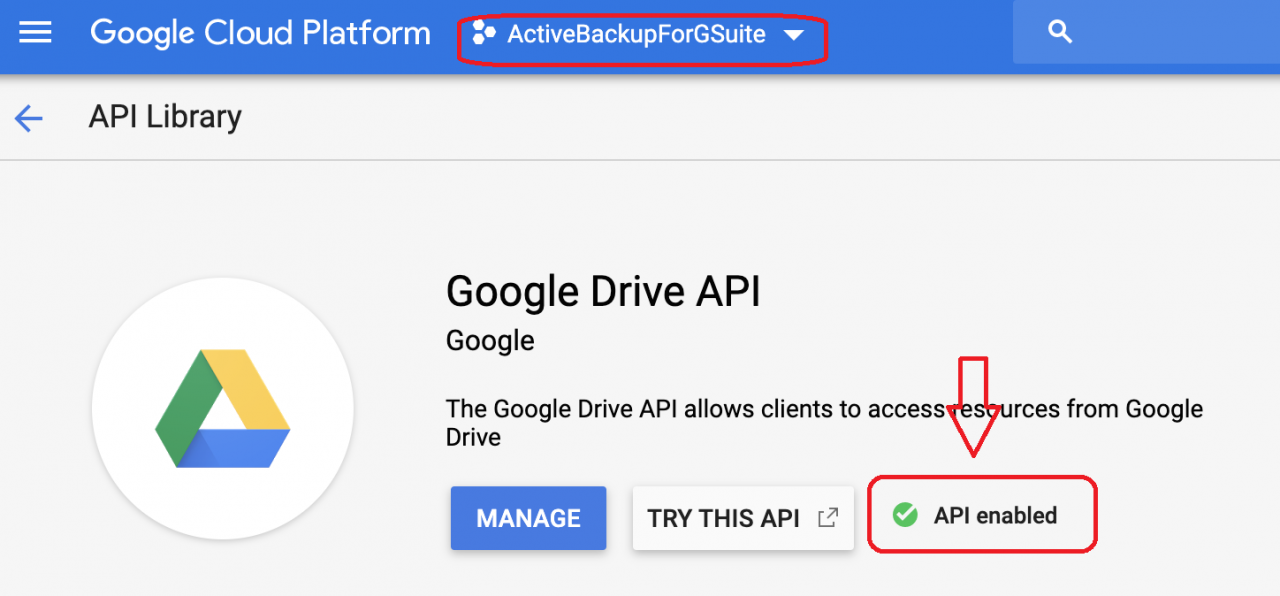Click the Google publisher name under the heading

tap(490, 341)
